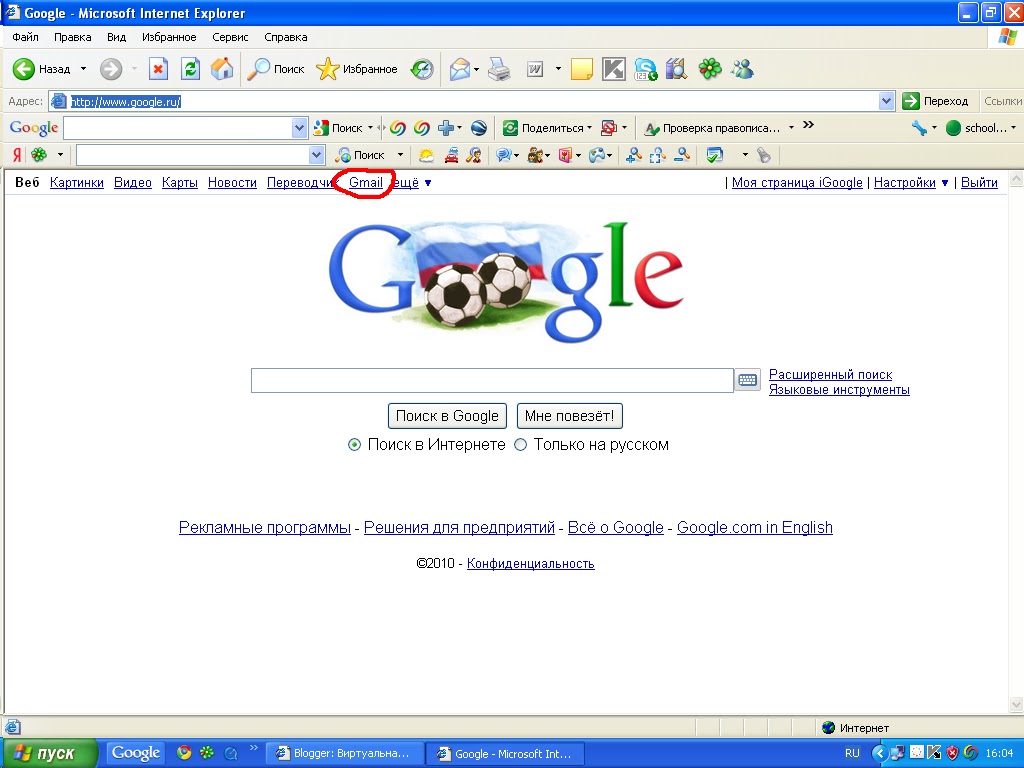
Task: Click the flashlight highlight icon in Yandex toolbar
Action: [x=763, y=155]
